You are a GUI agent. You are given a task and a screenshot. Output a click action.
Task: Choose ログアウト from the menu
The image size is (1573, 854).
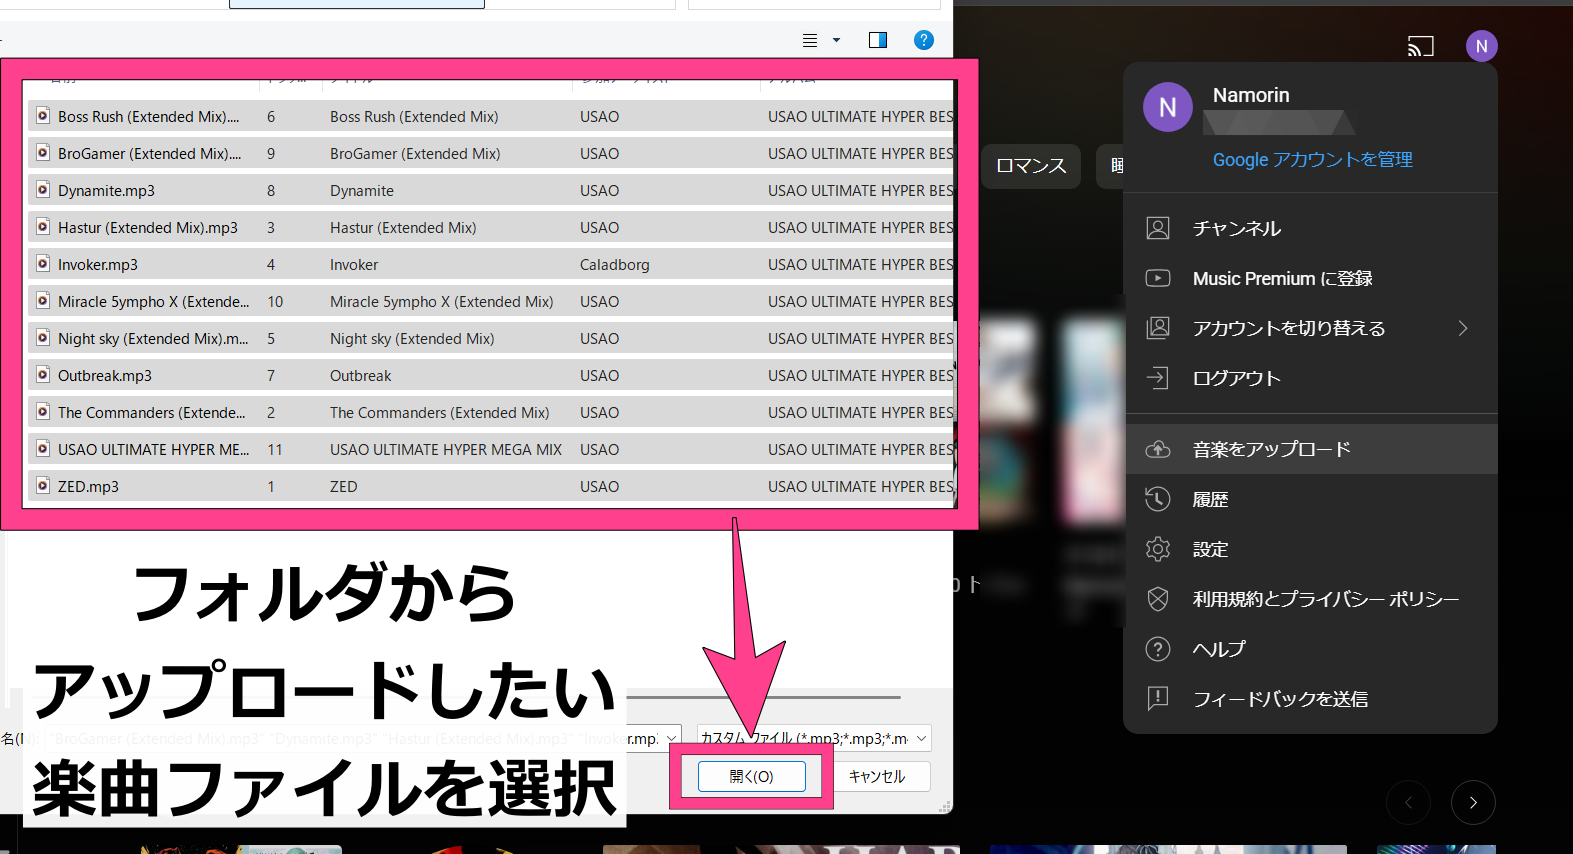pos(1311,378)
